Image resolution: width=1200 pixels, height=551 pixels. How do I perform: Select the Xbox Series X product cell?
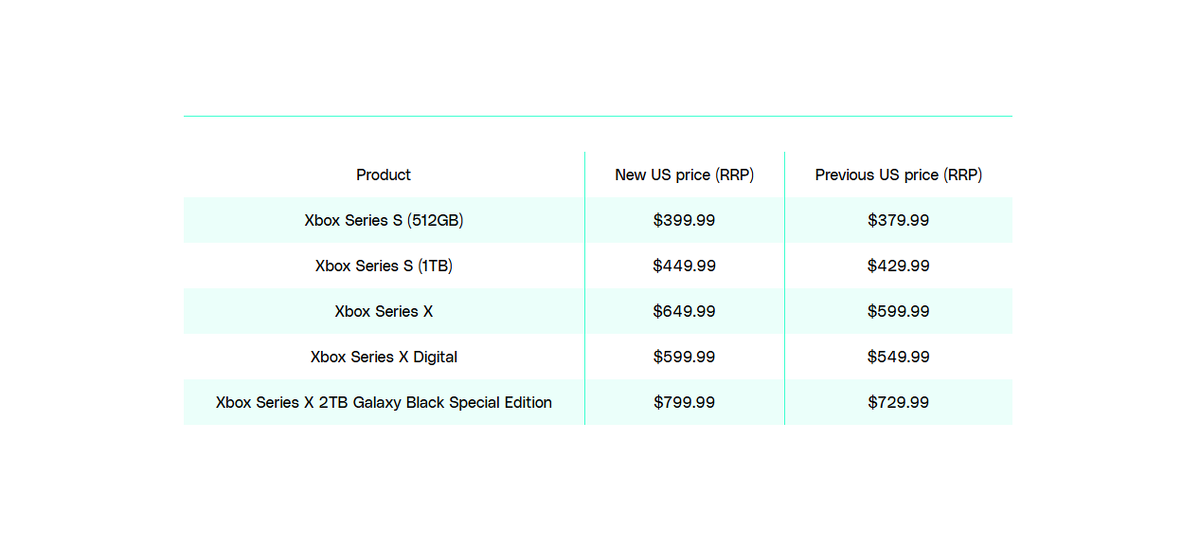tap(384, 311)
